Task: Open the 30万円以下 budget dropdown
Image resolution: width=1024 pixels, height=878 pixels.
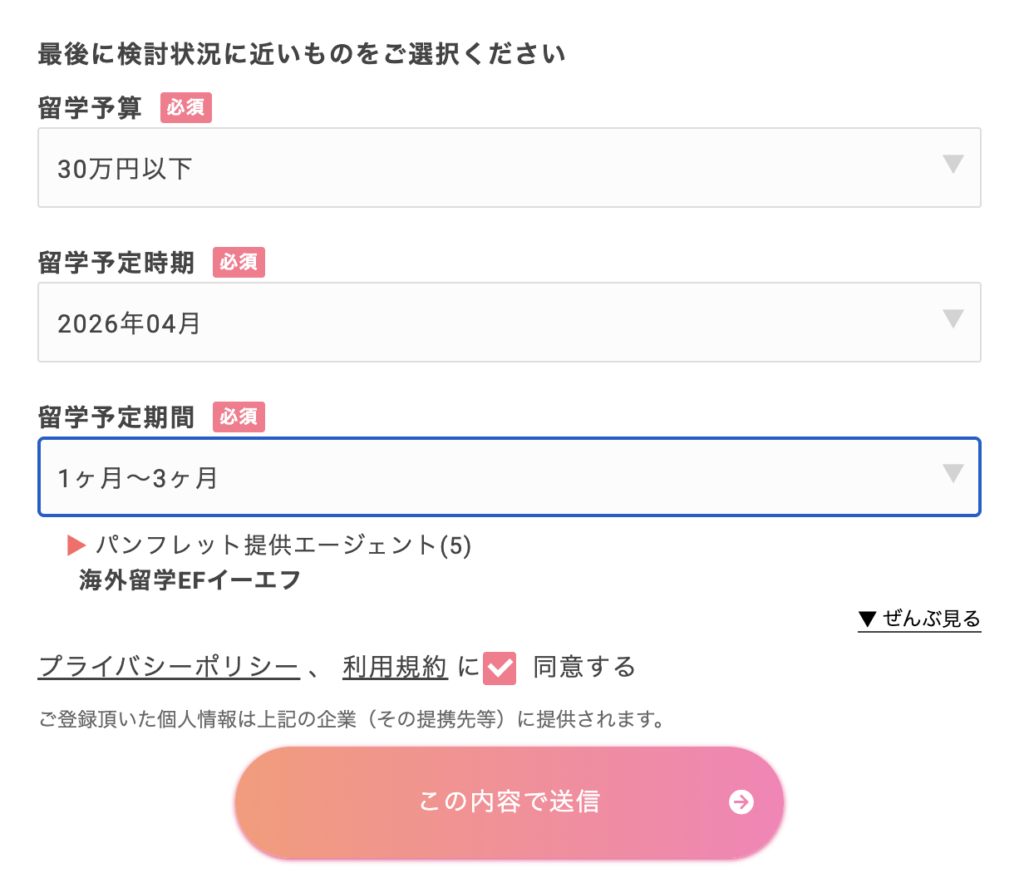Action: pyautogui.click(x=509, y=168)
